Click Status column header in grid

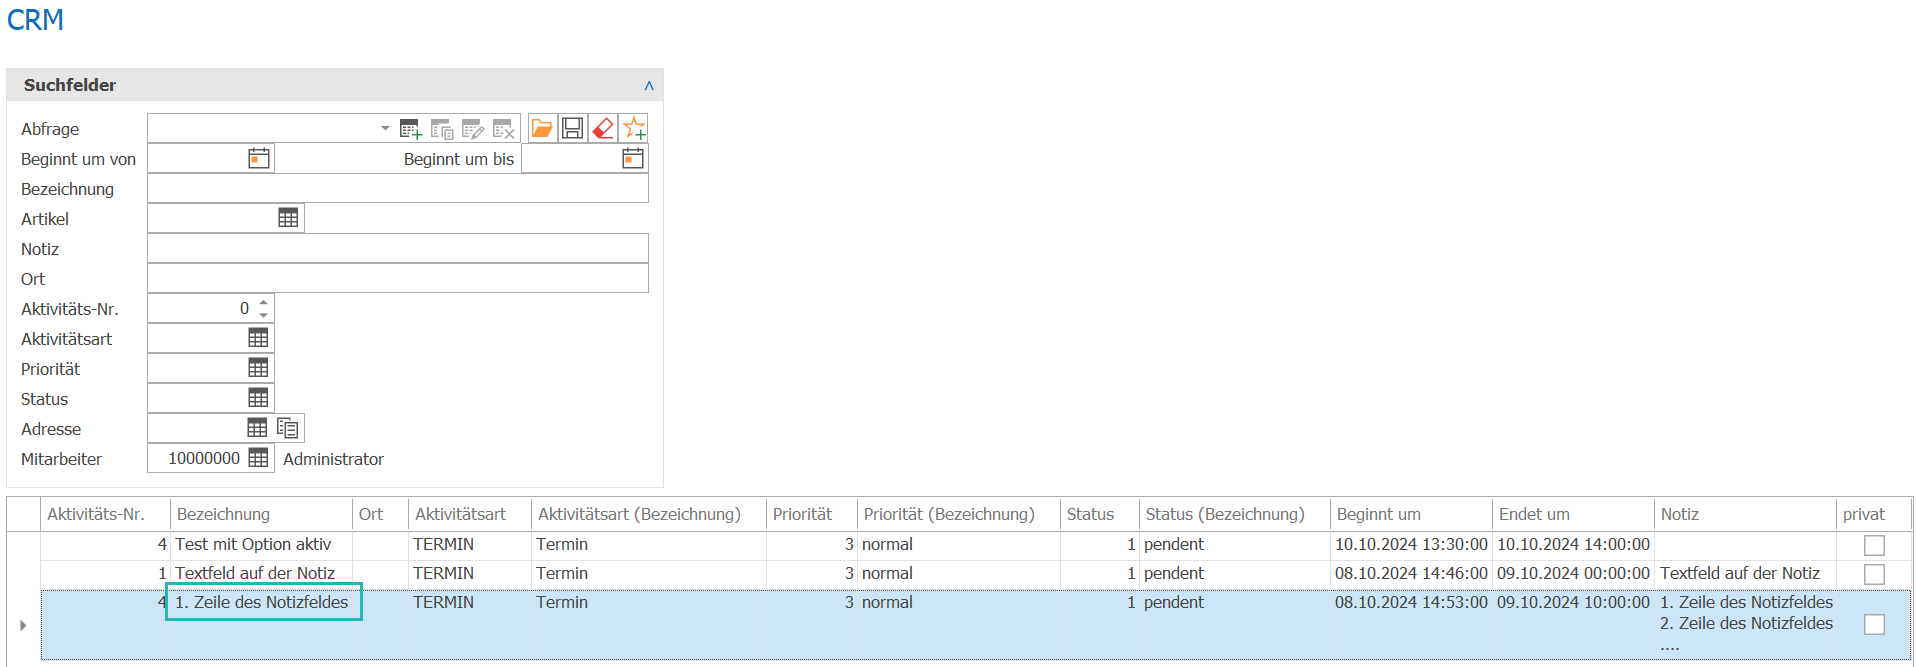(1100, 514)
